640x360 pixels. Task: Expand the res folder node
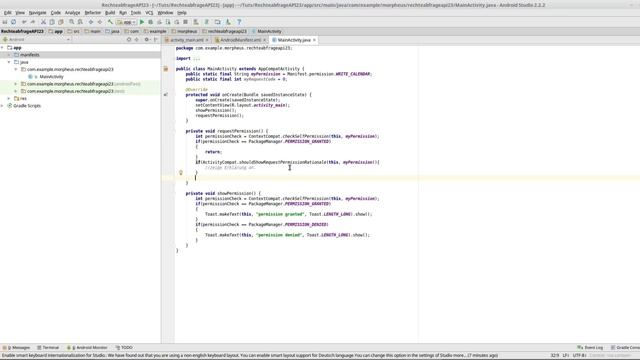point(9,98)
